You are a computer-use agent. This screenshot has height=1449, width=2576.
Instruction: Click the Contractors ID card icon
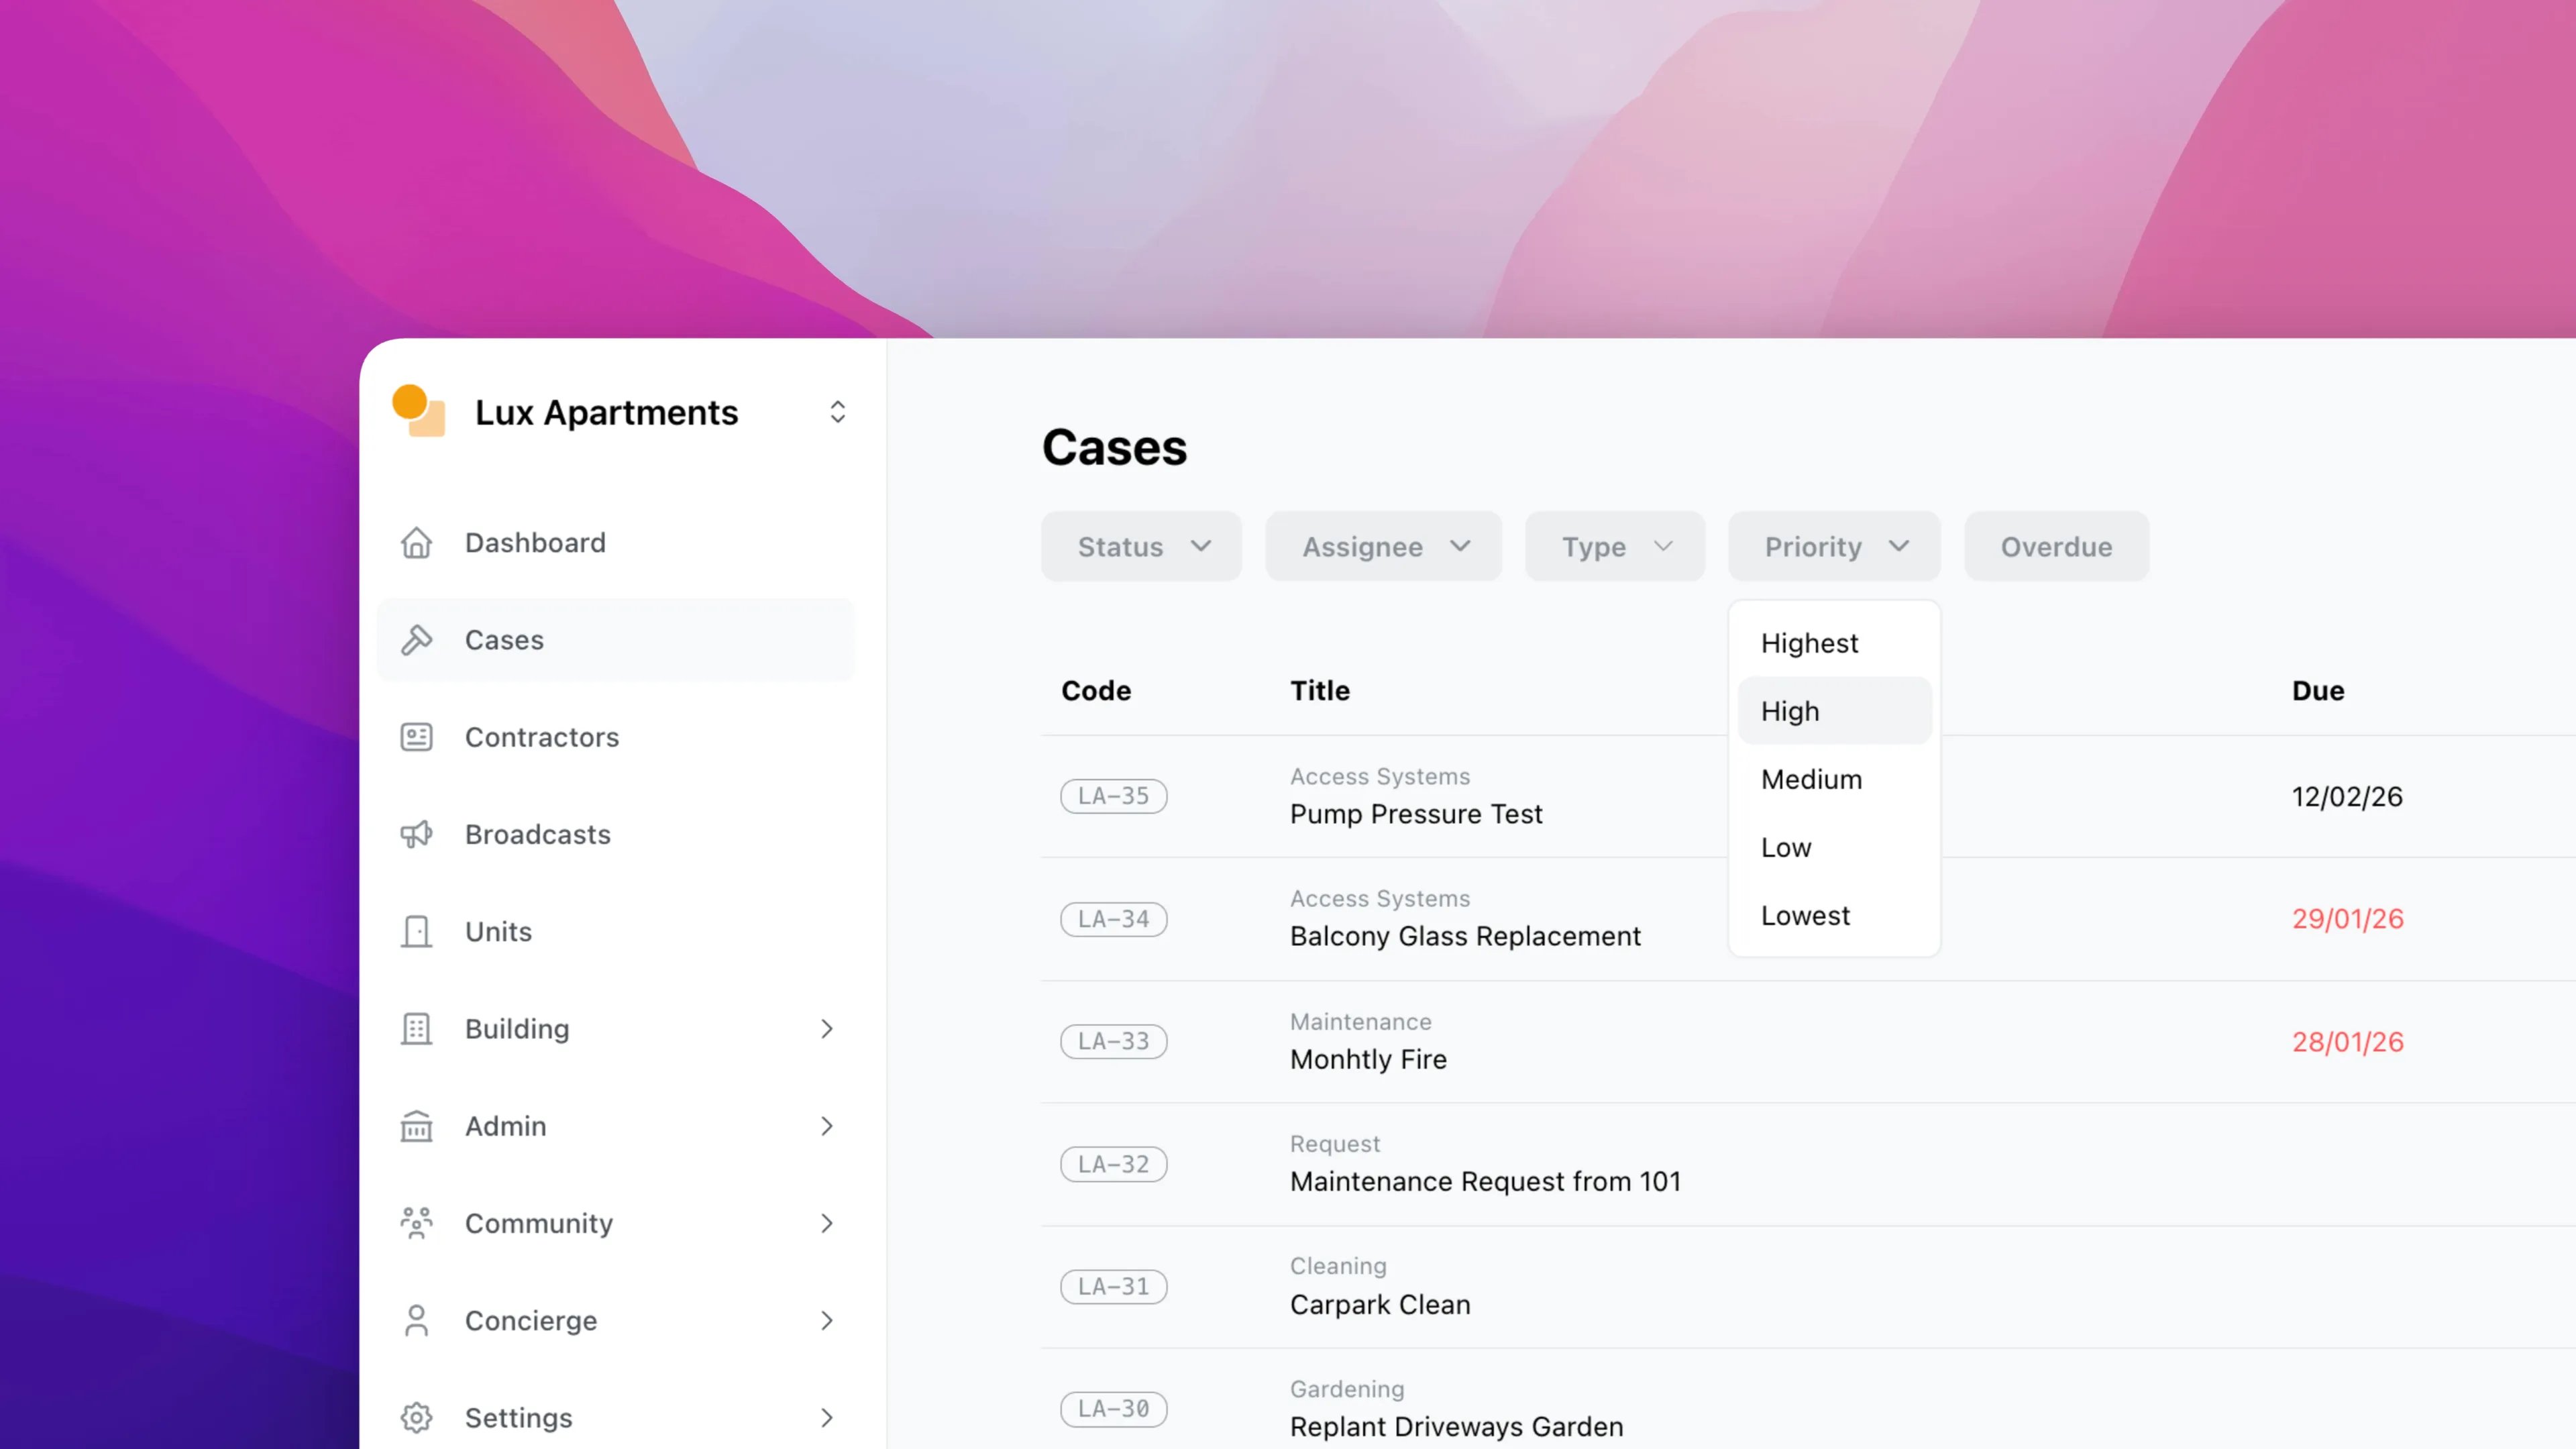coord(416,737)
